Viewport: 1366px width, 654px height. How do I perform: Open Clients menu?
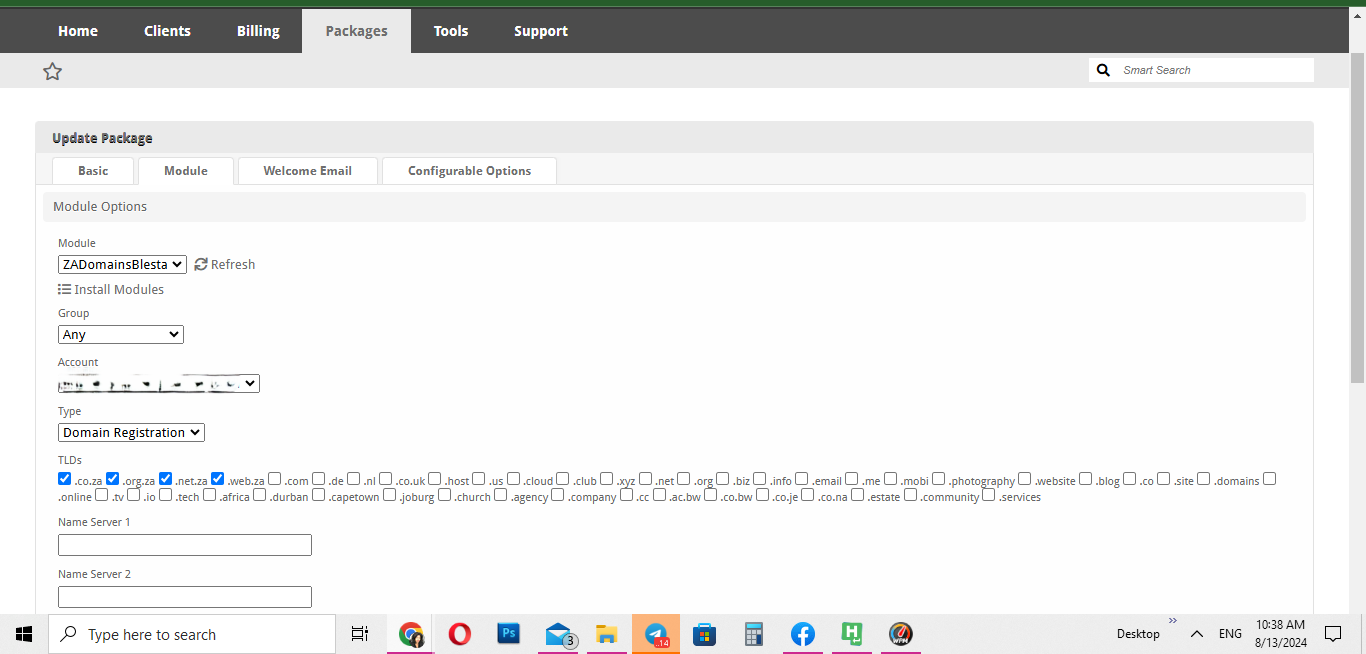tap(167, 31)
